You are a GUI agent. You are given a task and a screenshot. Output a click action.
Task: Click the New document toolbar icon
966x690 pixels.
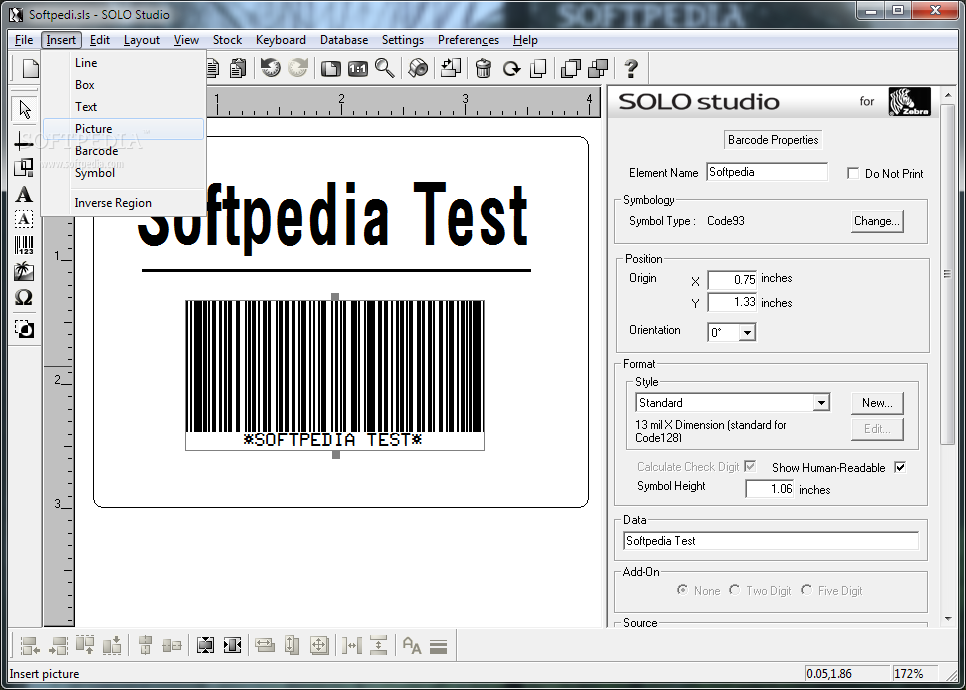(31, 68)
